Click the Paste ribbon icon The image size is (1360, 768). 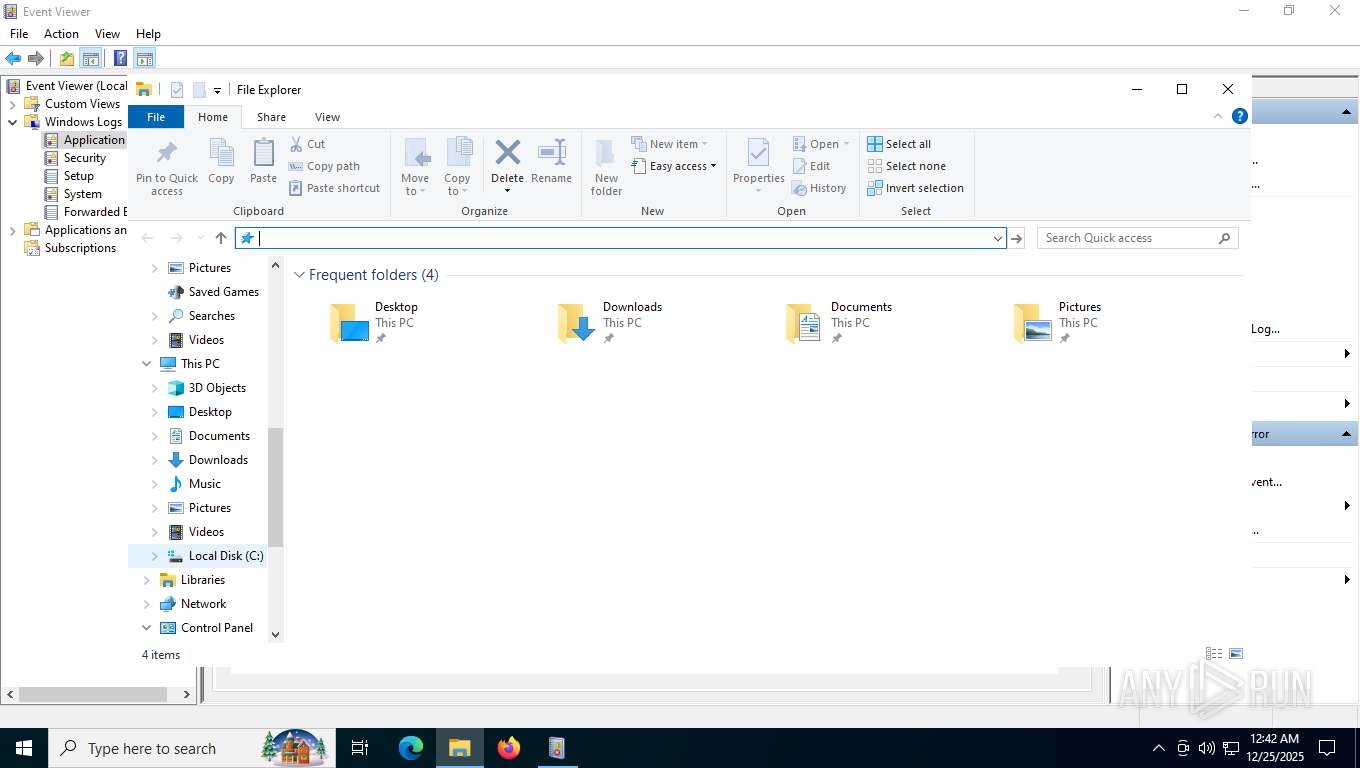click(263, 154)
